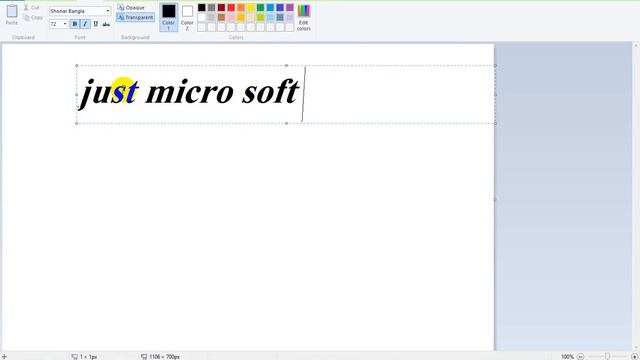Screen dimensions: 640x360
Task: Pick the blue-gray palette swatch
Action: click(280, 17)
